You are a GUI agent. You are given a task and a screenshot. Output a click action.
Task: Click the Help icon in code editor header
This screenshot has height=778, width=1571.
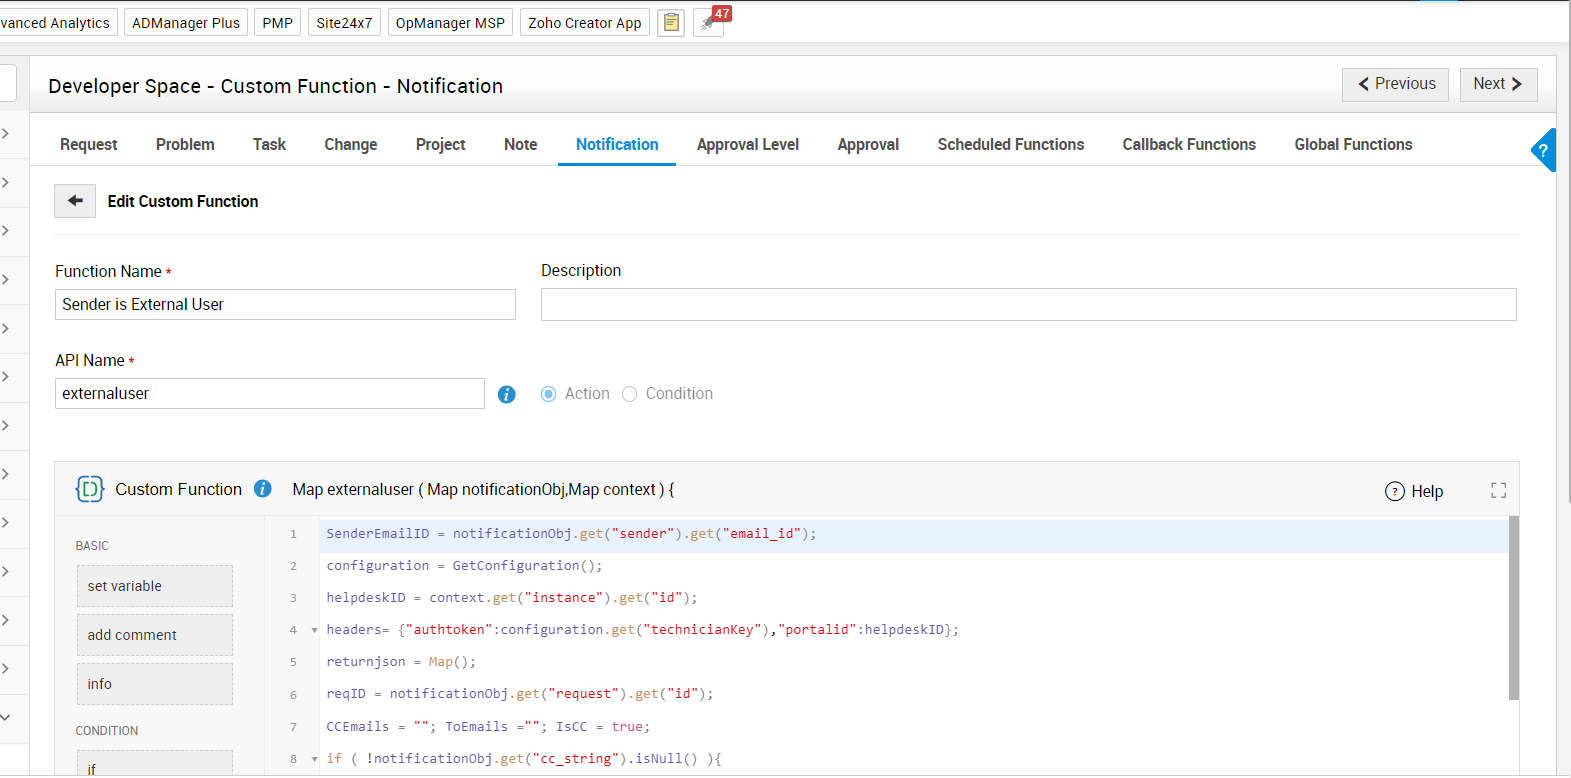pyautogui.click(x=1395, y=491)
